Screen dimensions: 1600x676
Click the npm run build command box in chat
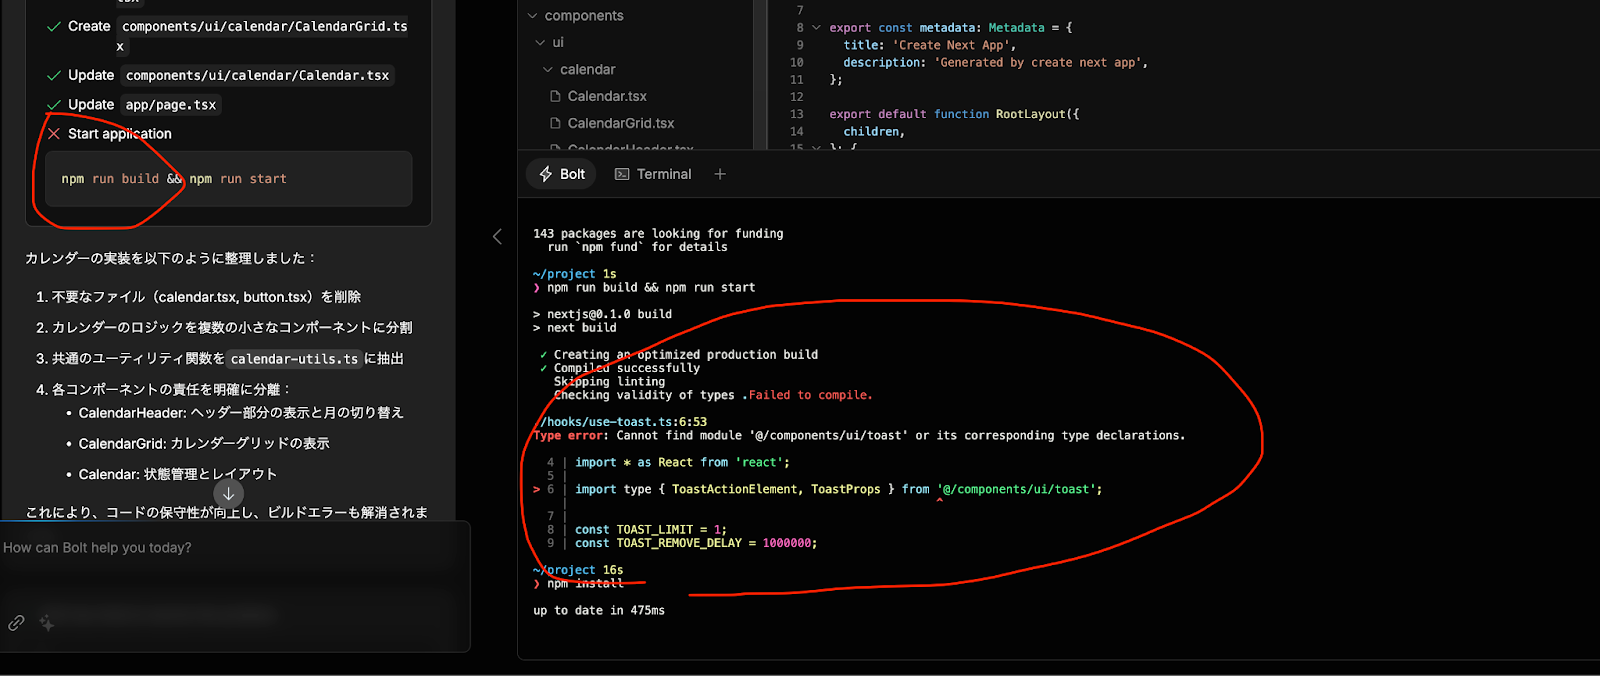pyautogui.click(x=229, y=179)
